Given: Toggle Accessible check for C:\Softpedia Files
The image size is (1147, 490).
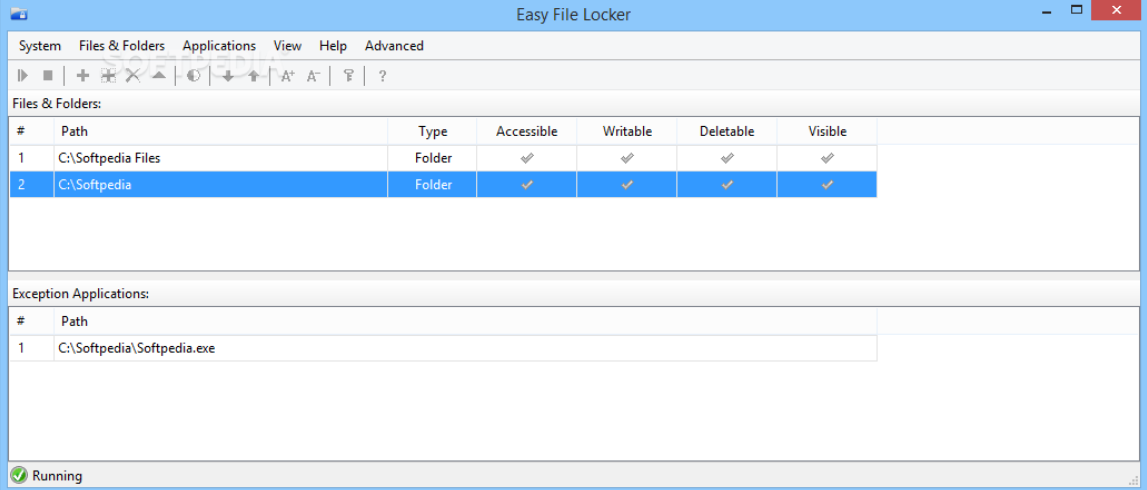Looking at the screenshot, I should (527, 158).
